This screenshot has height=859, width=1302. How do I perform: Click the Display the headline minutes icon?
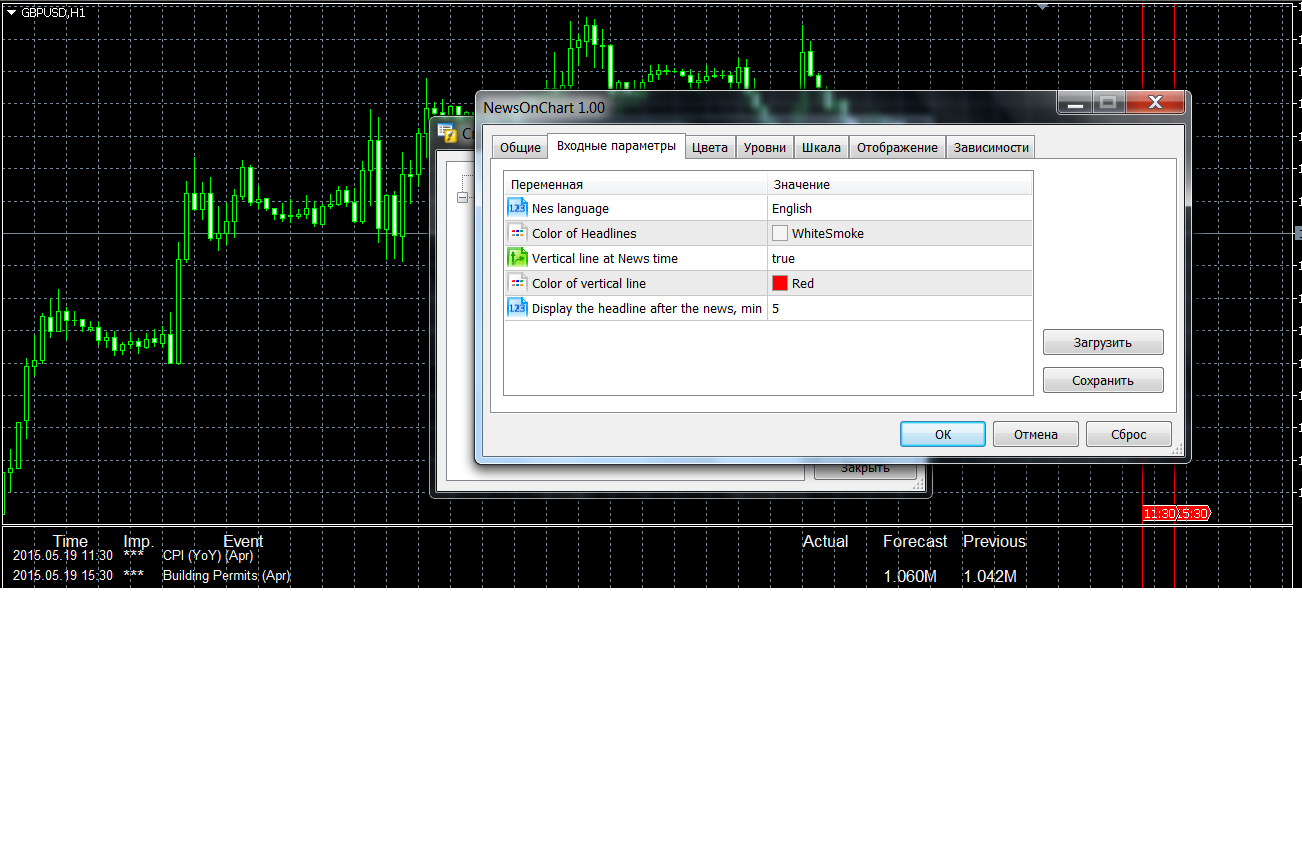tap(517, 308)
